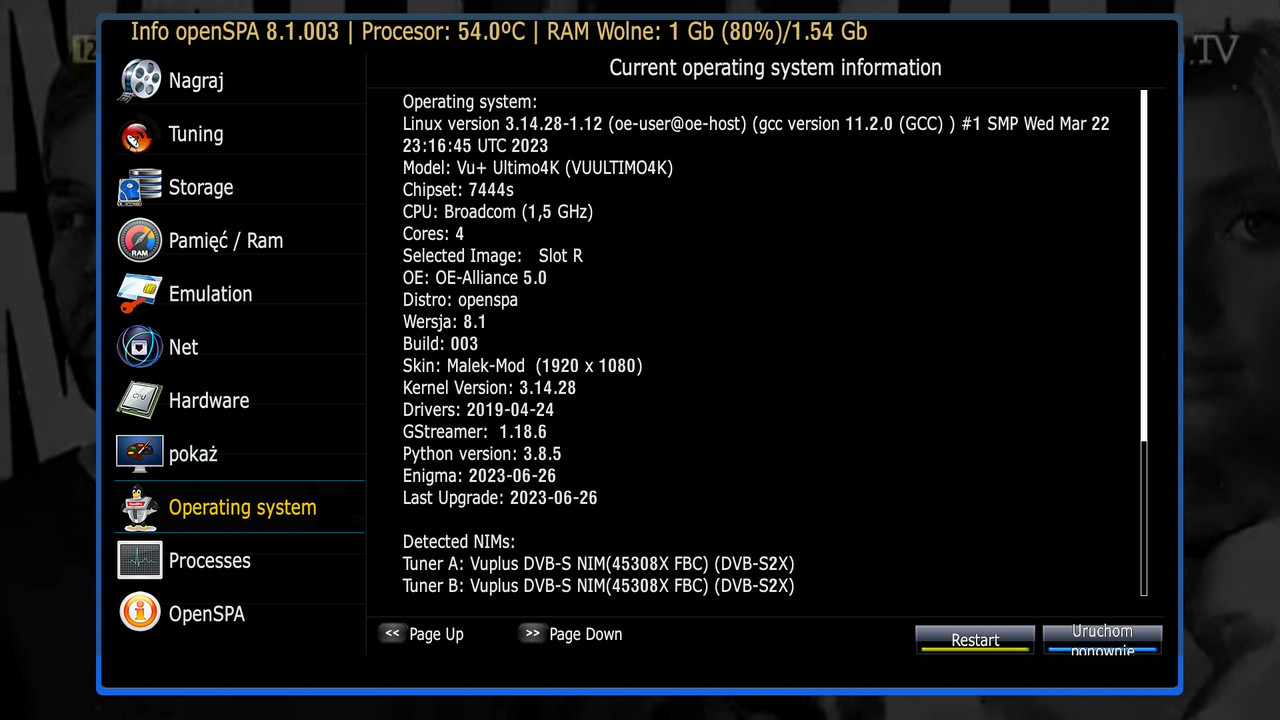Click the Kernel Version: 3.14.28 line
Viewport: 1280px width, 720px height.
[489, 387]
